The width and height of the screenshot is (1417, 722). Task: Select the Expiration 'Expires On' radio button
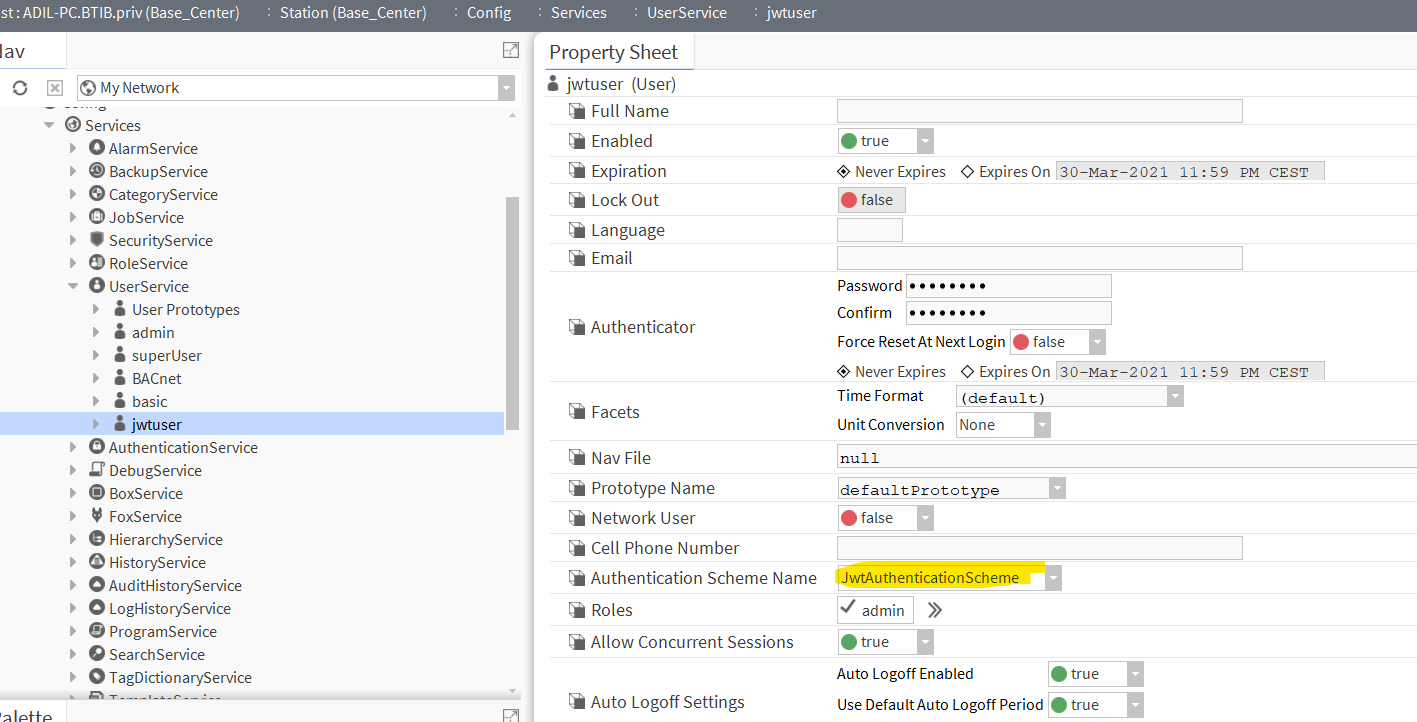(967, 172)
